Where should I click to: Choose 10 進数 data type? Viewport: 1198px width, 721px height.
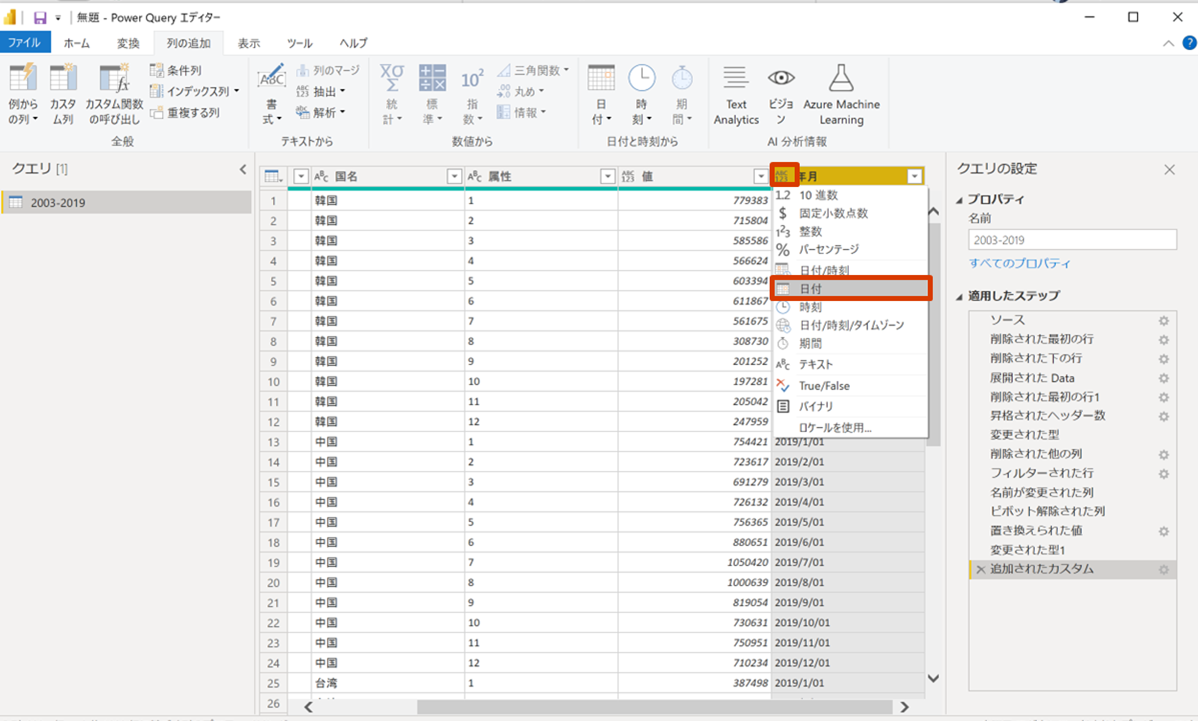coord(850,196)
